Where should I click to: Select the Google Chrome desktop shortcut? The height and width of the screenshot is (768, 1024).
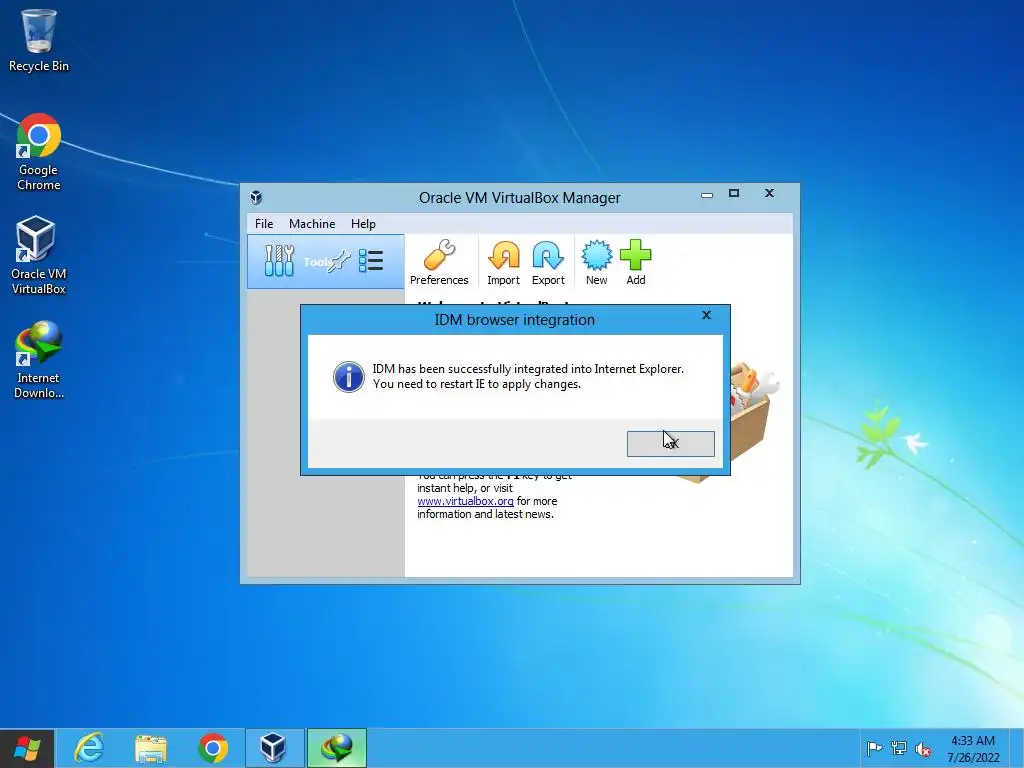39,152
